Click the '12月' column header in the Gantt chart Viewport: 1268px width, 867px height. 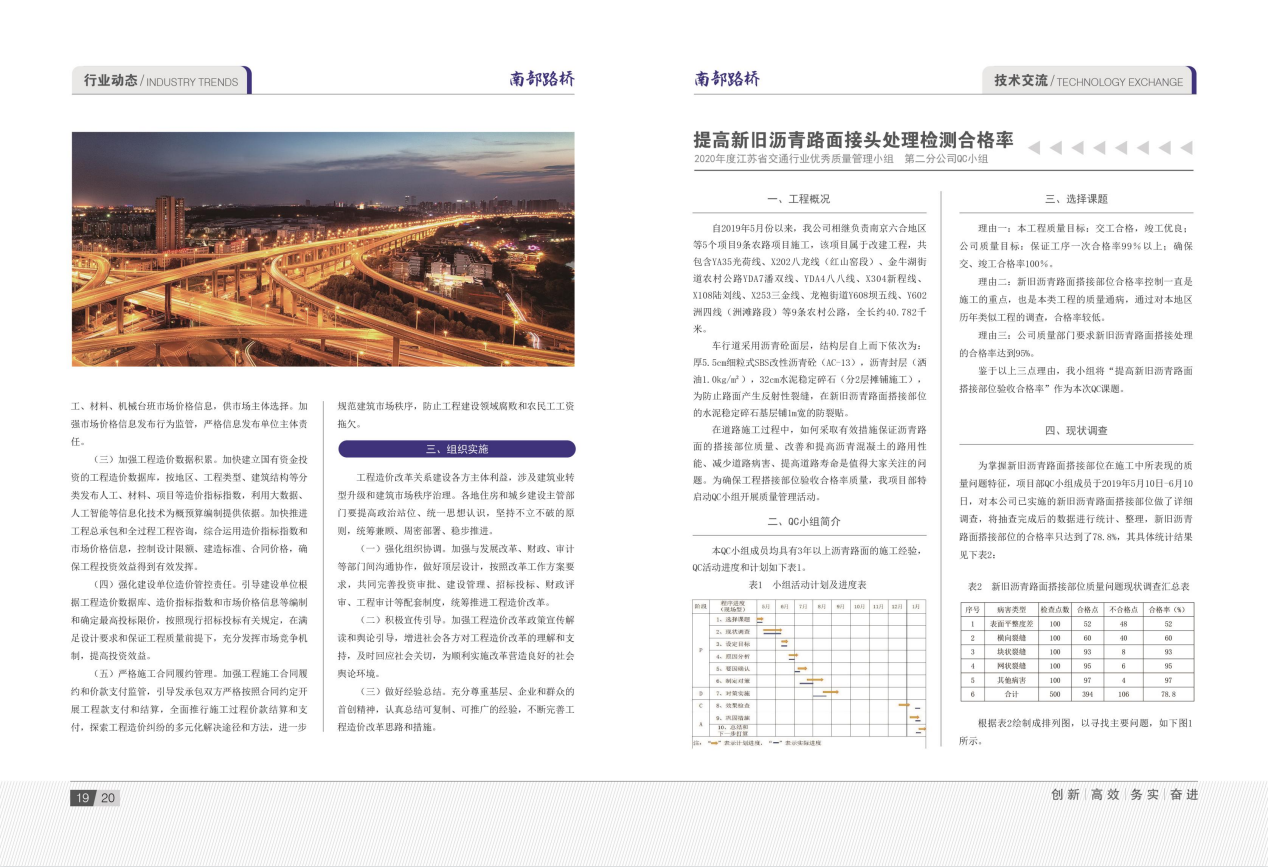(x=897, y=606)
